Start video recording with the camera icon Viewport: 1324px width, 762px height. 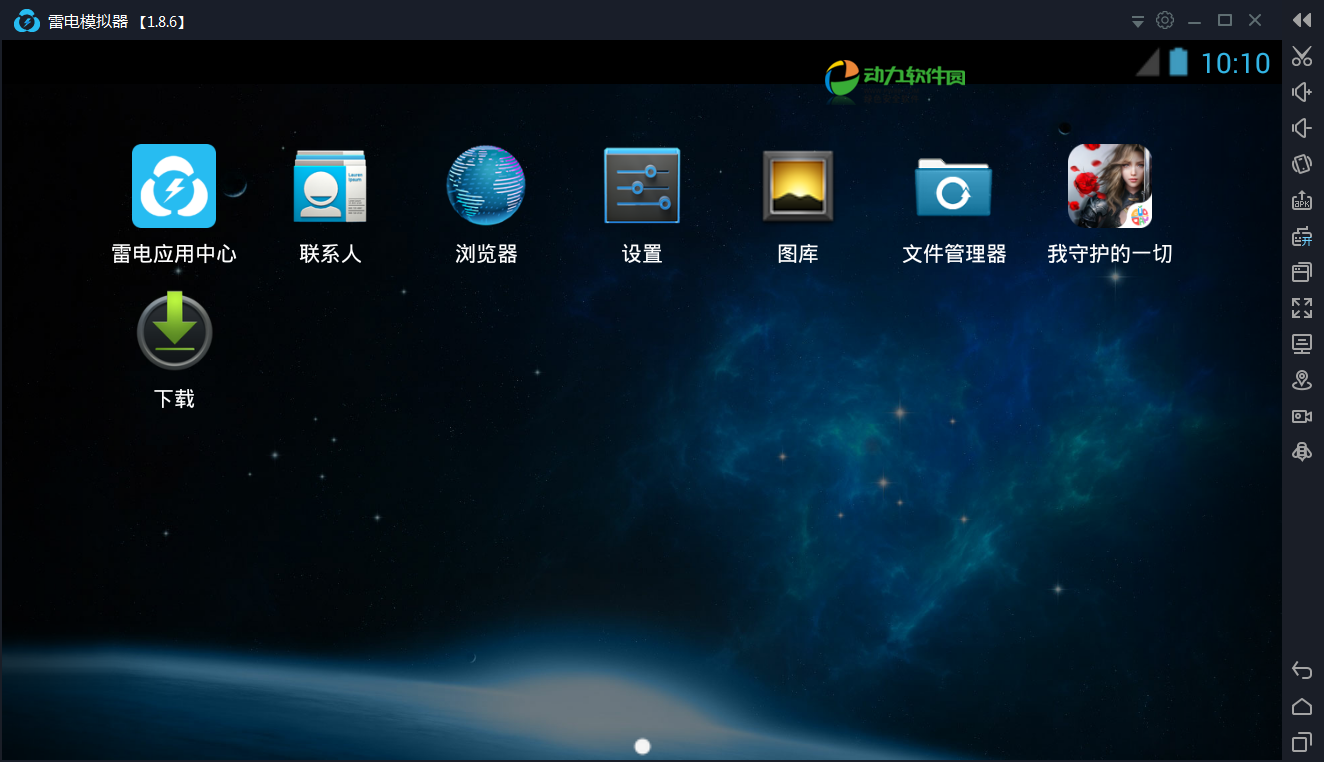click(x=1301, y=416)
